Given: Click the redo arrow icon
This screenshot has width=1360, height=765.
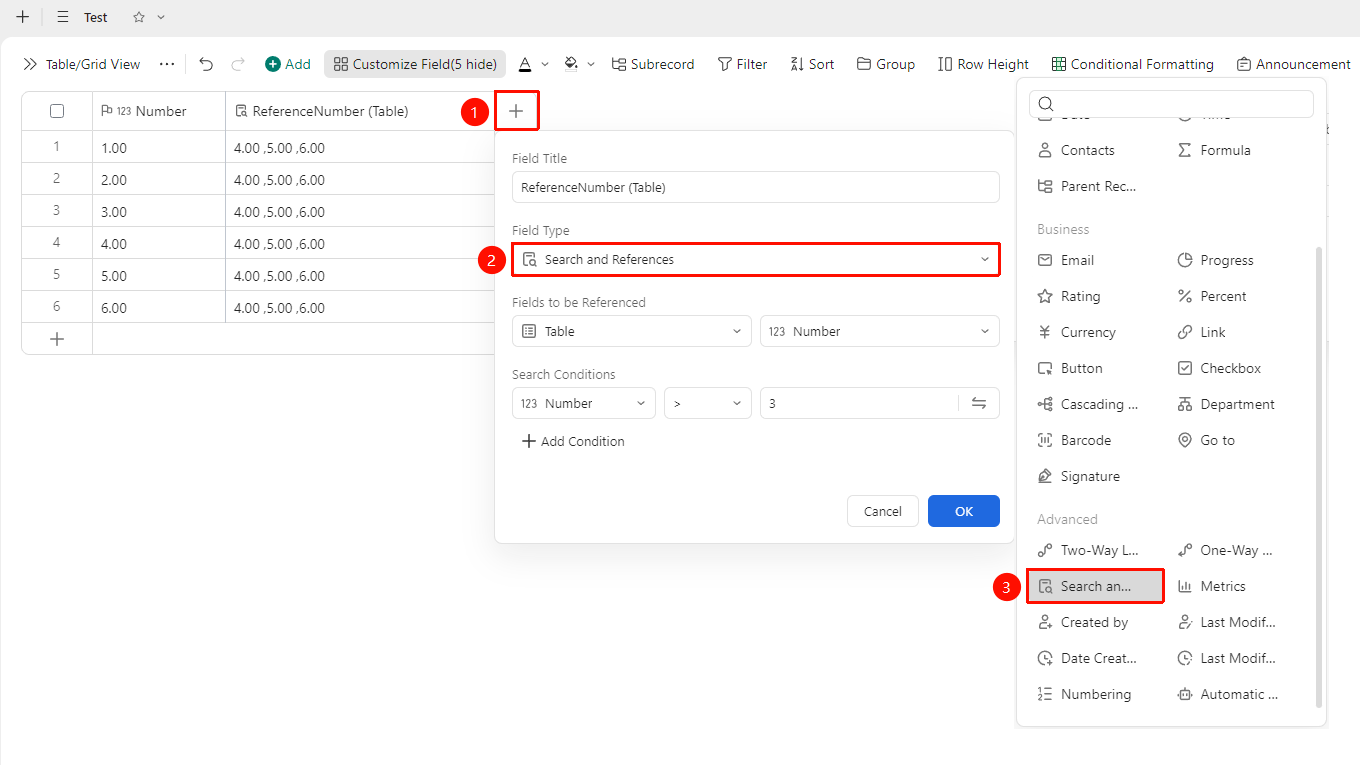Looking at the screenshot, I should 238,64.
